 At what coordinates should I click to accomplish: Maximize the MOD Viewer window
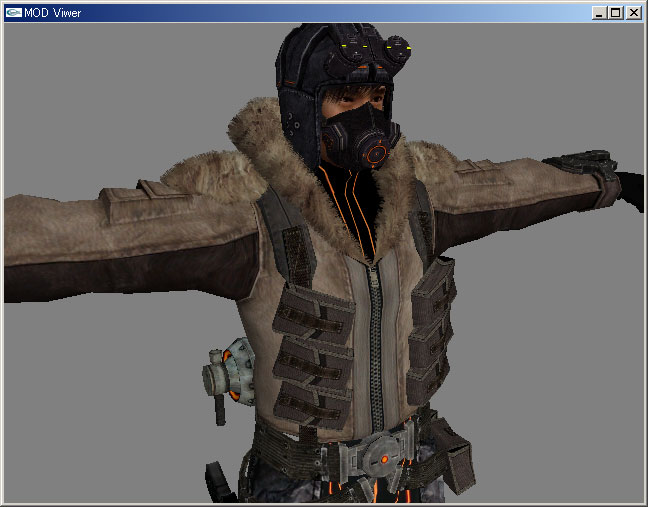pyautogui.click(x=615, y=13)
